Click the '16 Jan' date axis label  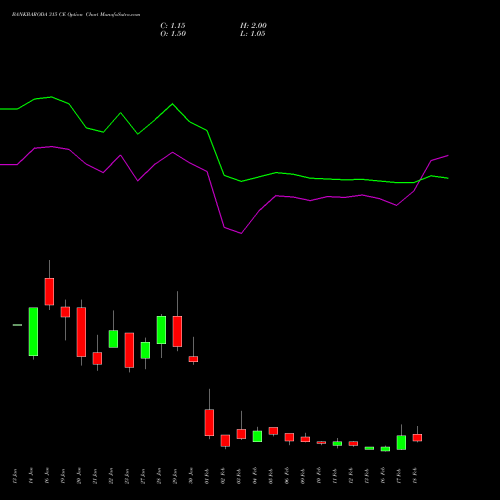pyautogui.click(x=47, y=476)
